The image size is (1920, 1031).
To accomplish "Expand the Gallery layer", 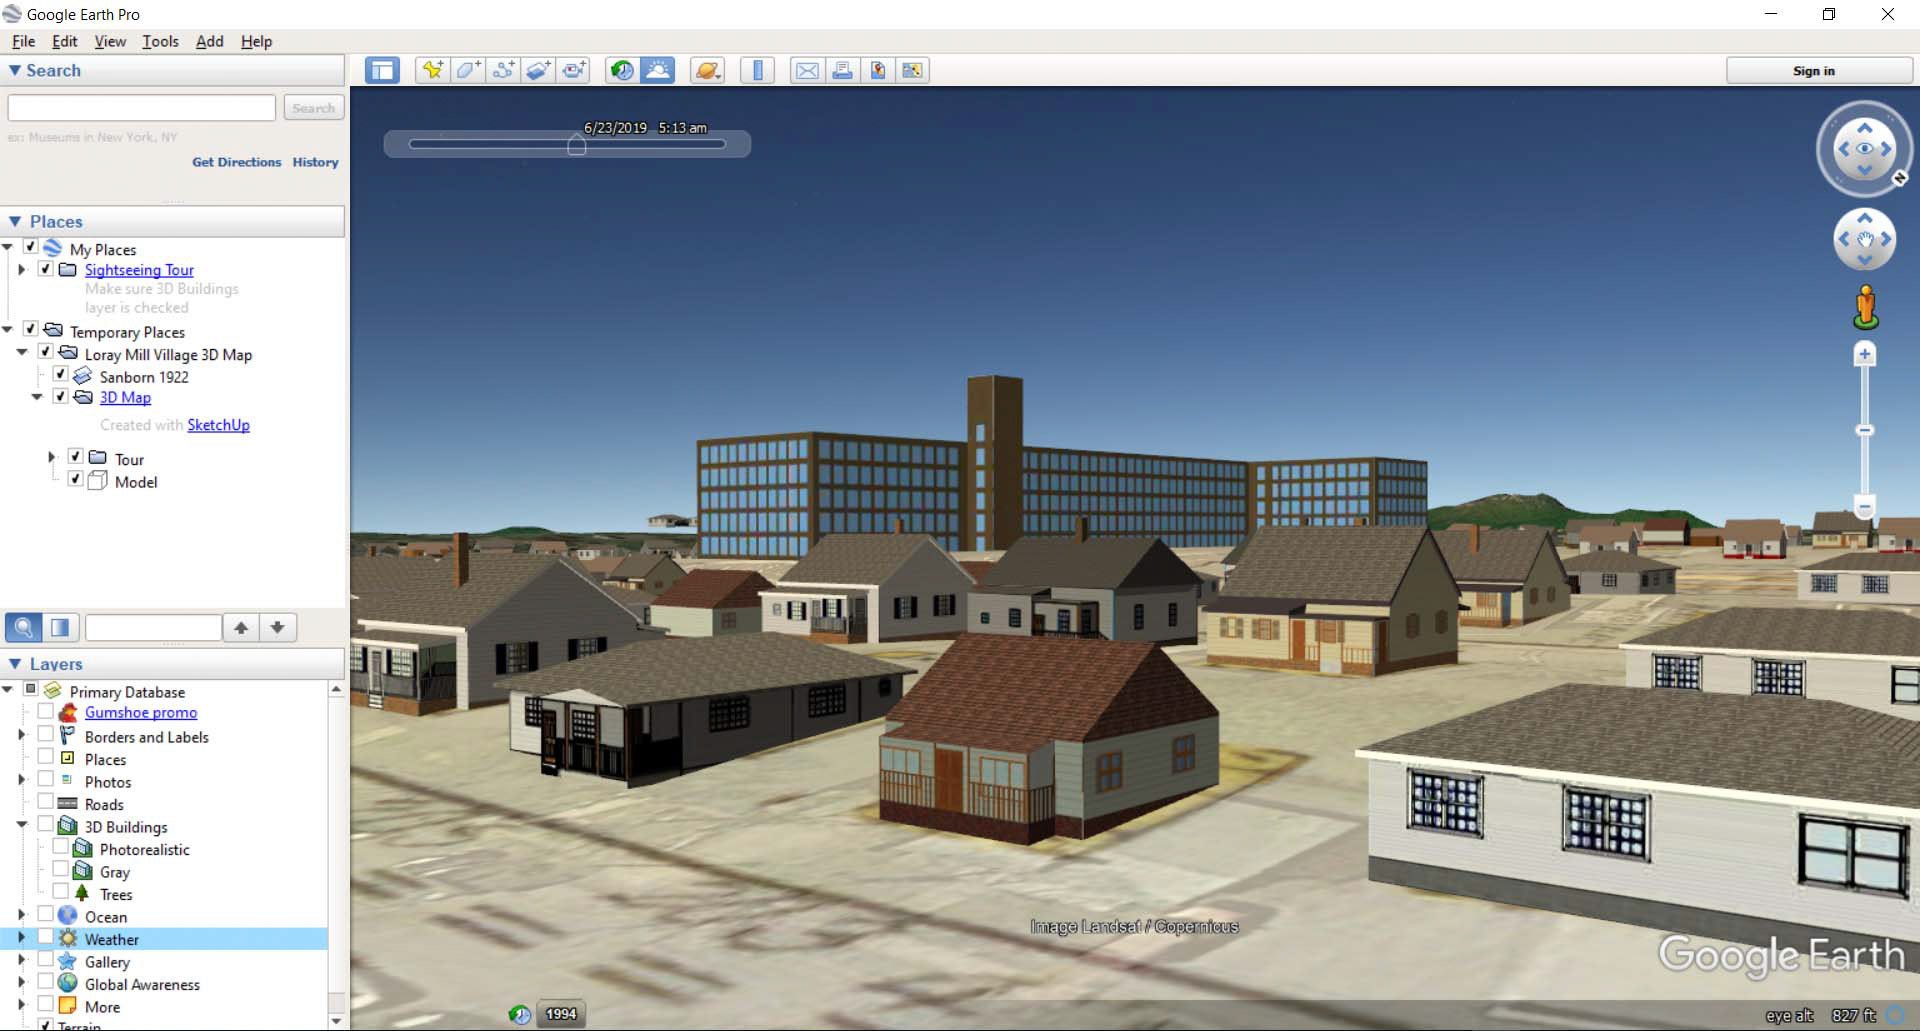I will click(22, 960).
